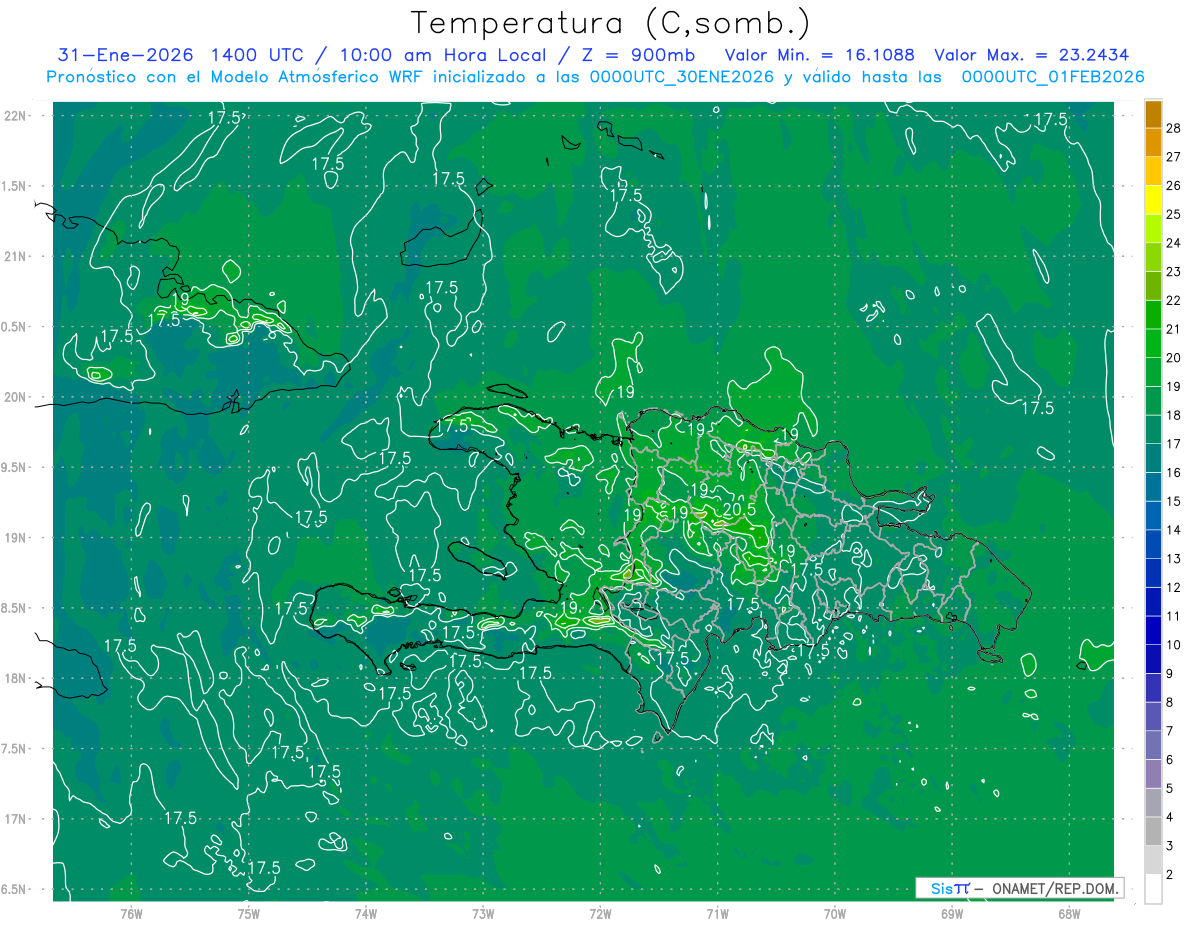The height and width of the screenshot is (927, 1200).
Task: Click the "16" label on the color scale
Action: click(x=1174, y=473)
